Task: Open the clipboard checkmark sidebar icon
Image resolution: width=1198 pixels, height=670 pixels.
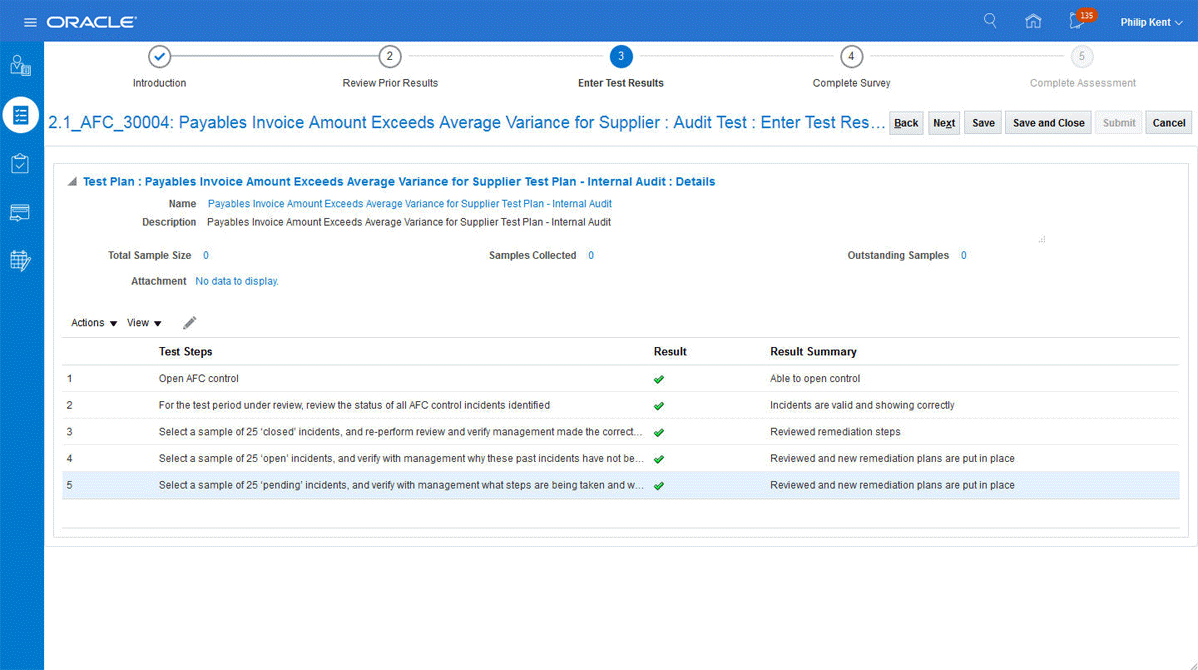Action: point(21,163)
